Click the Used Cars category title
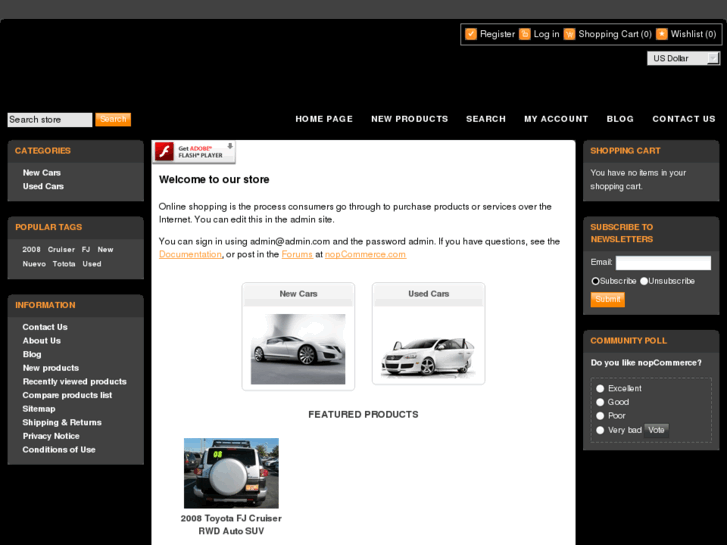 pyautogui.click(x=428, y=294)
